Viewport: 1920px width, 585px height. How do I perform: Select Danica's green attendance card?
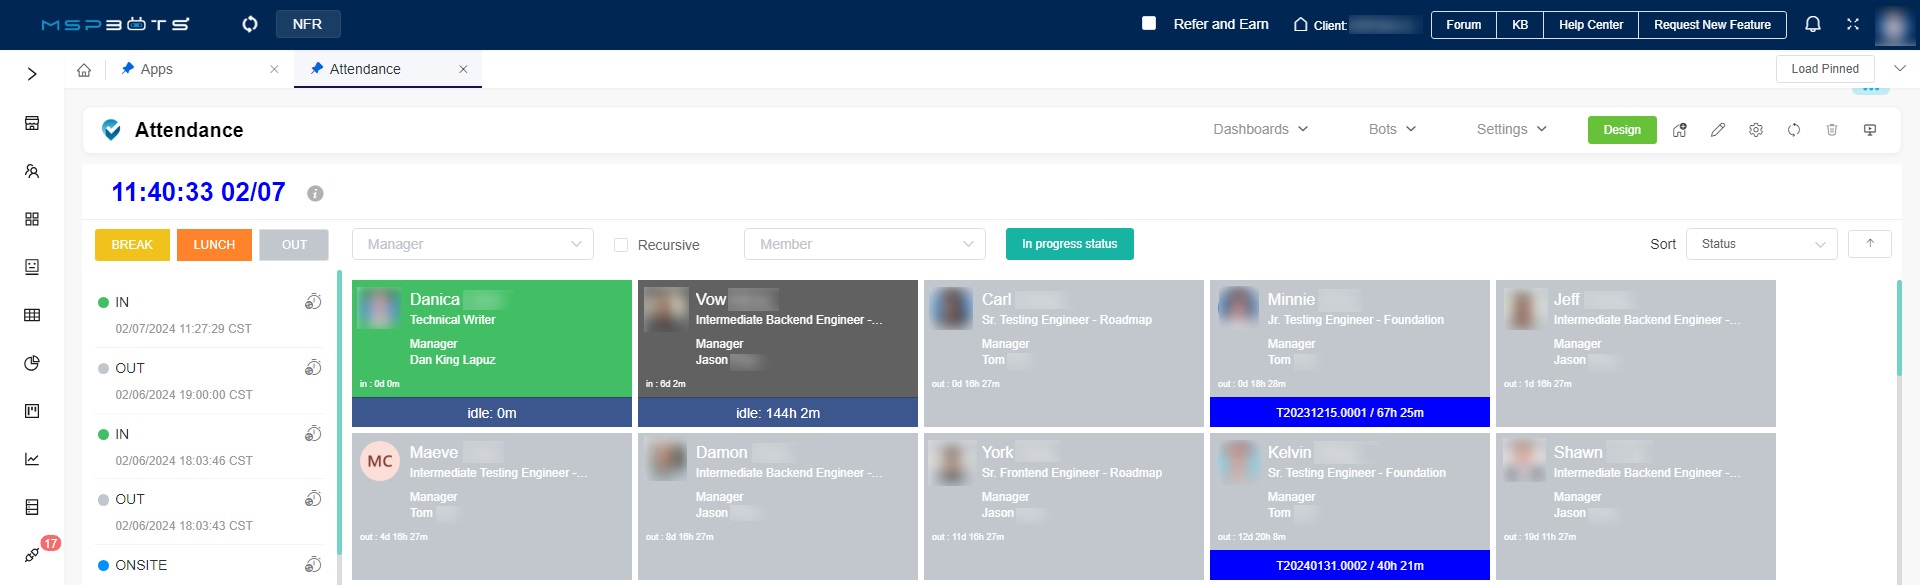coord(491,338)
